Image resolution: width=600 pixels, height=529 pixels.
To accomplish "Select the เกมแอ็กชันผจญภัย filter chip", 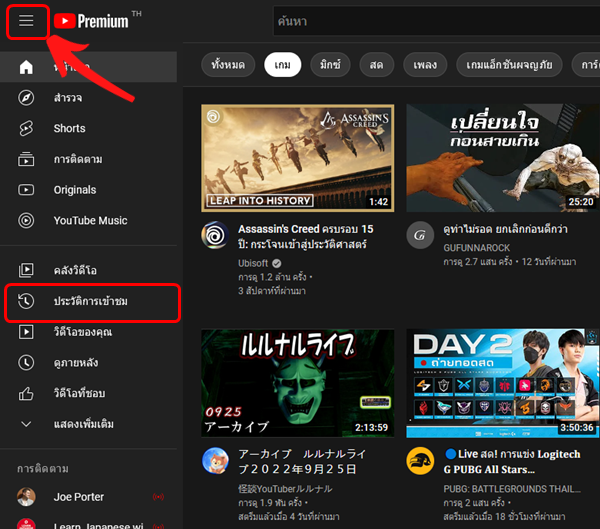I will pyautogui.click(x=509, y=65).
